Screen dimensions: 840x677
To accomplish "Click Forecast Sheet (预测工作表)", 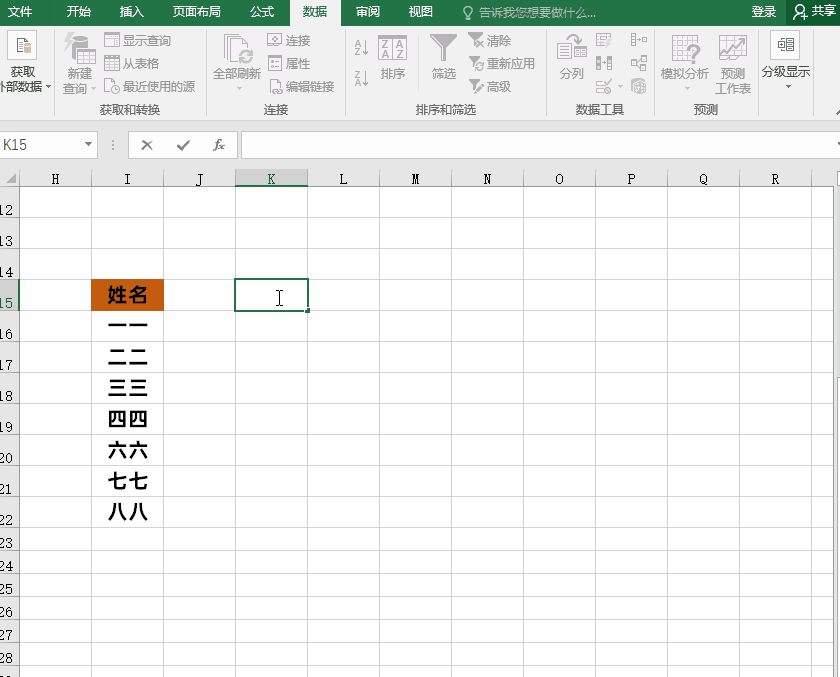I will [x=733, y=64].
